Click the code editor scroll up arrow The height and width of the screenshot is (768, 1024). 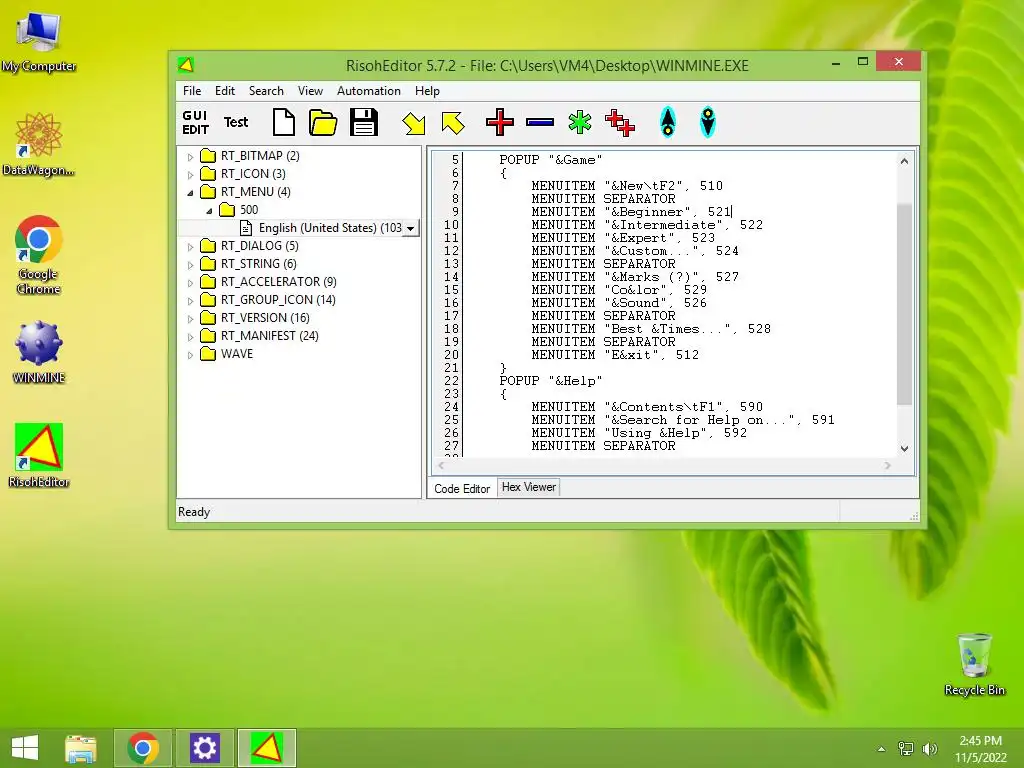[x=904, y=161]
